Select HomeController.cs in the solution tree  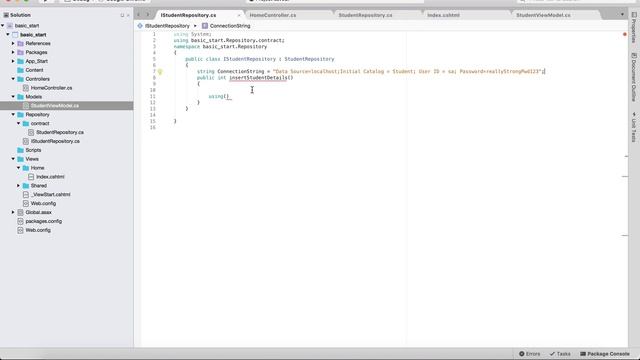(51, 88)
